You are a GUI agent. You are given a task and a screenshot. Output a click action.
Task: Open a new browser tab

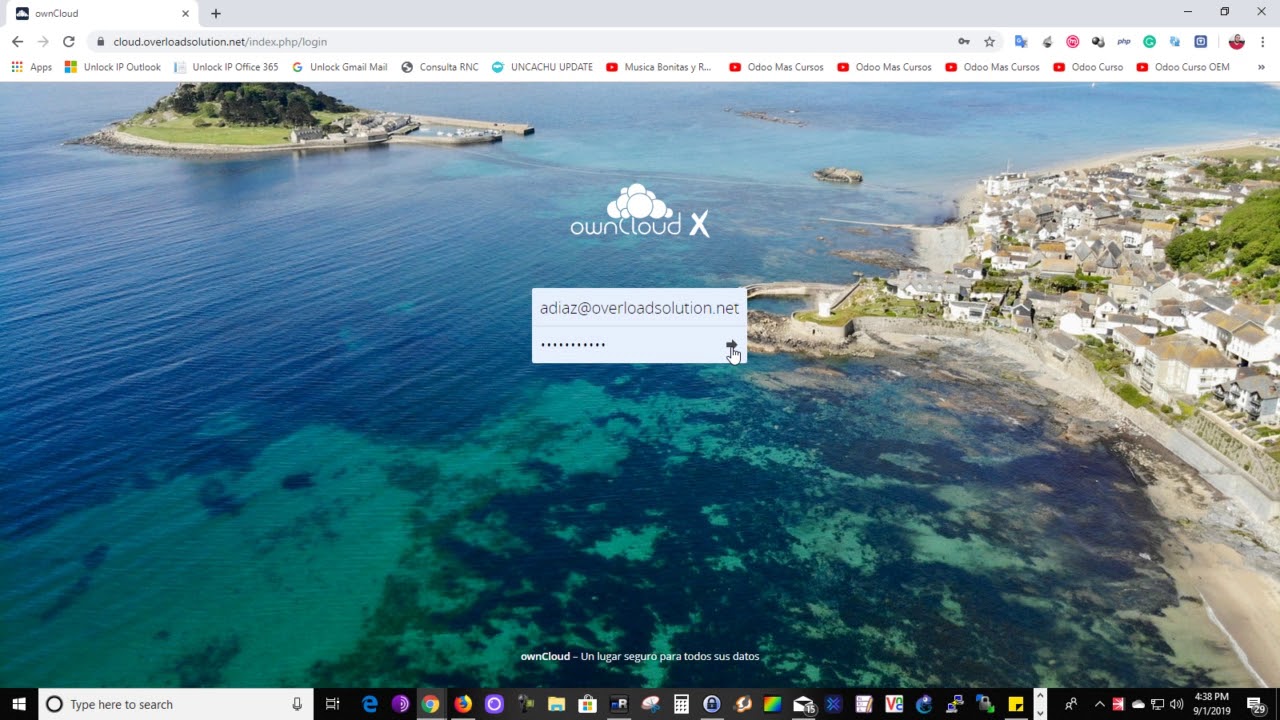tap(215, 14)
